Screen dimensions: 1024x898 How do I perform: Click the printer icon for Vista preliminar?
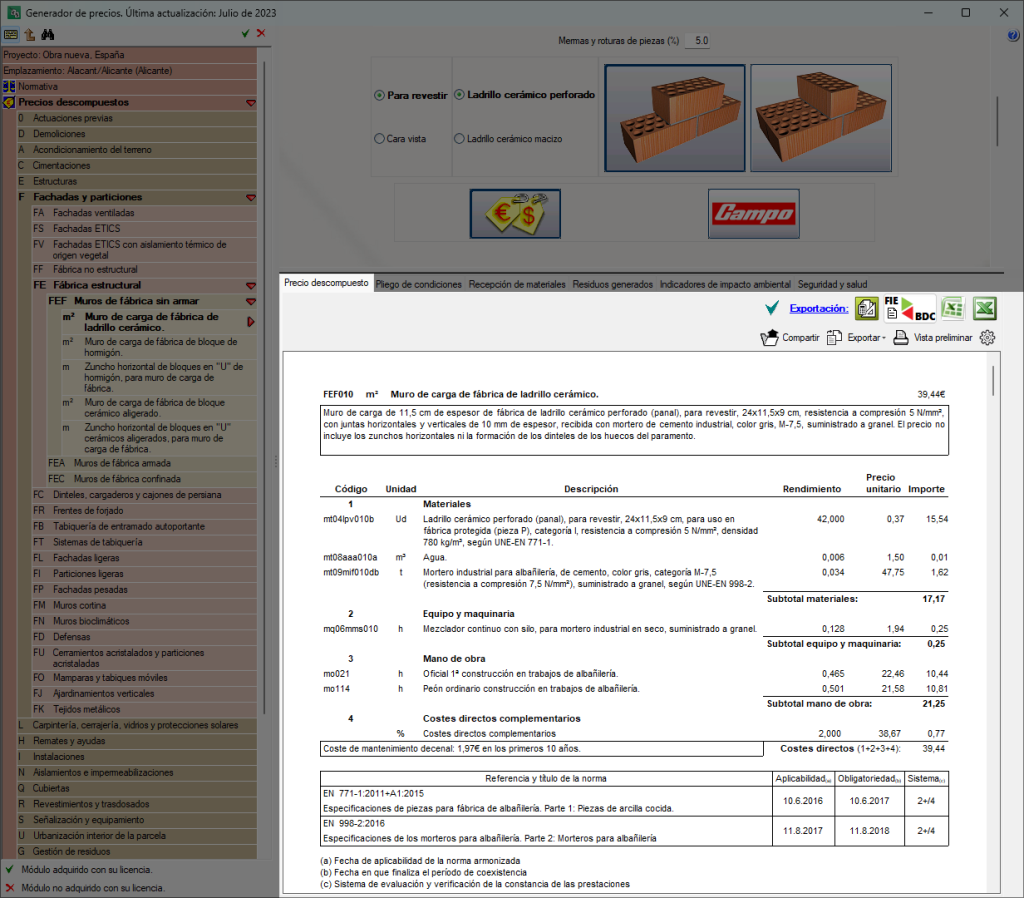[x=901, y=338]
